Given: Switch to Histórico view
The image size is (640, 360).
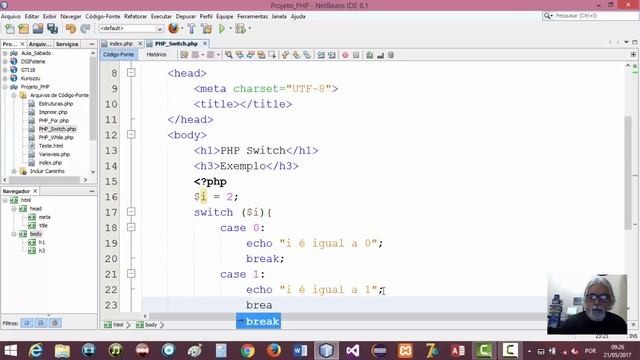Looking at the screenshot, I should pos(156,54).
